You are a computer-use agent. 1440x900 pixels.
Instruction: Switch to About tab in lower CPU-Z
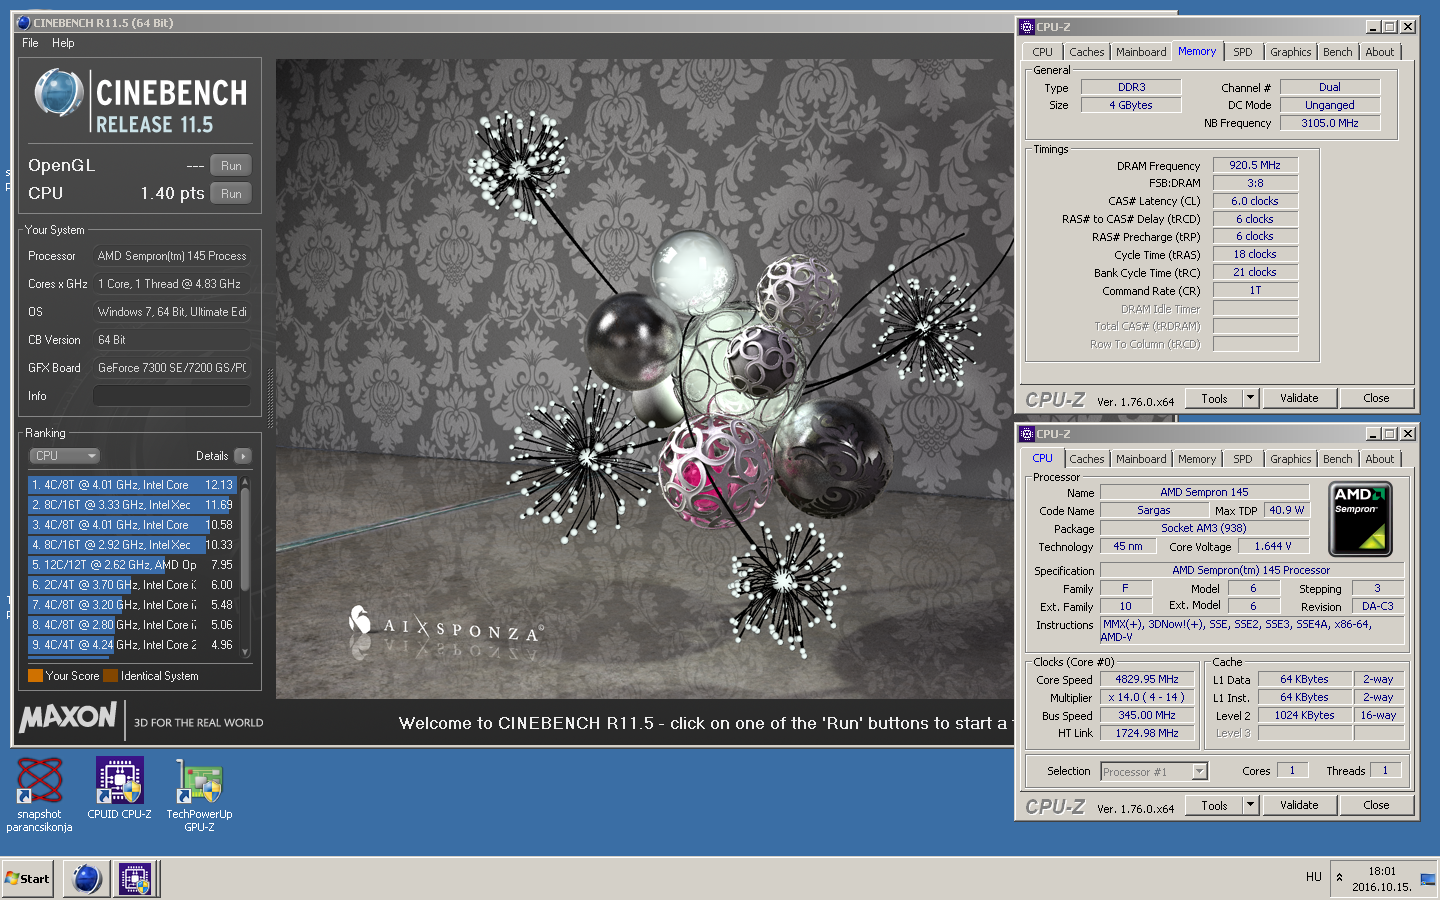click(x=1380, y=459)
